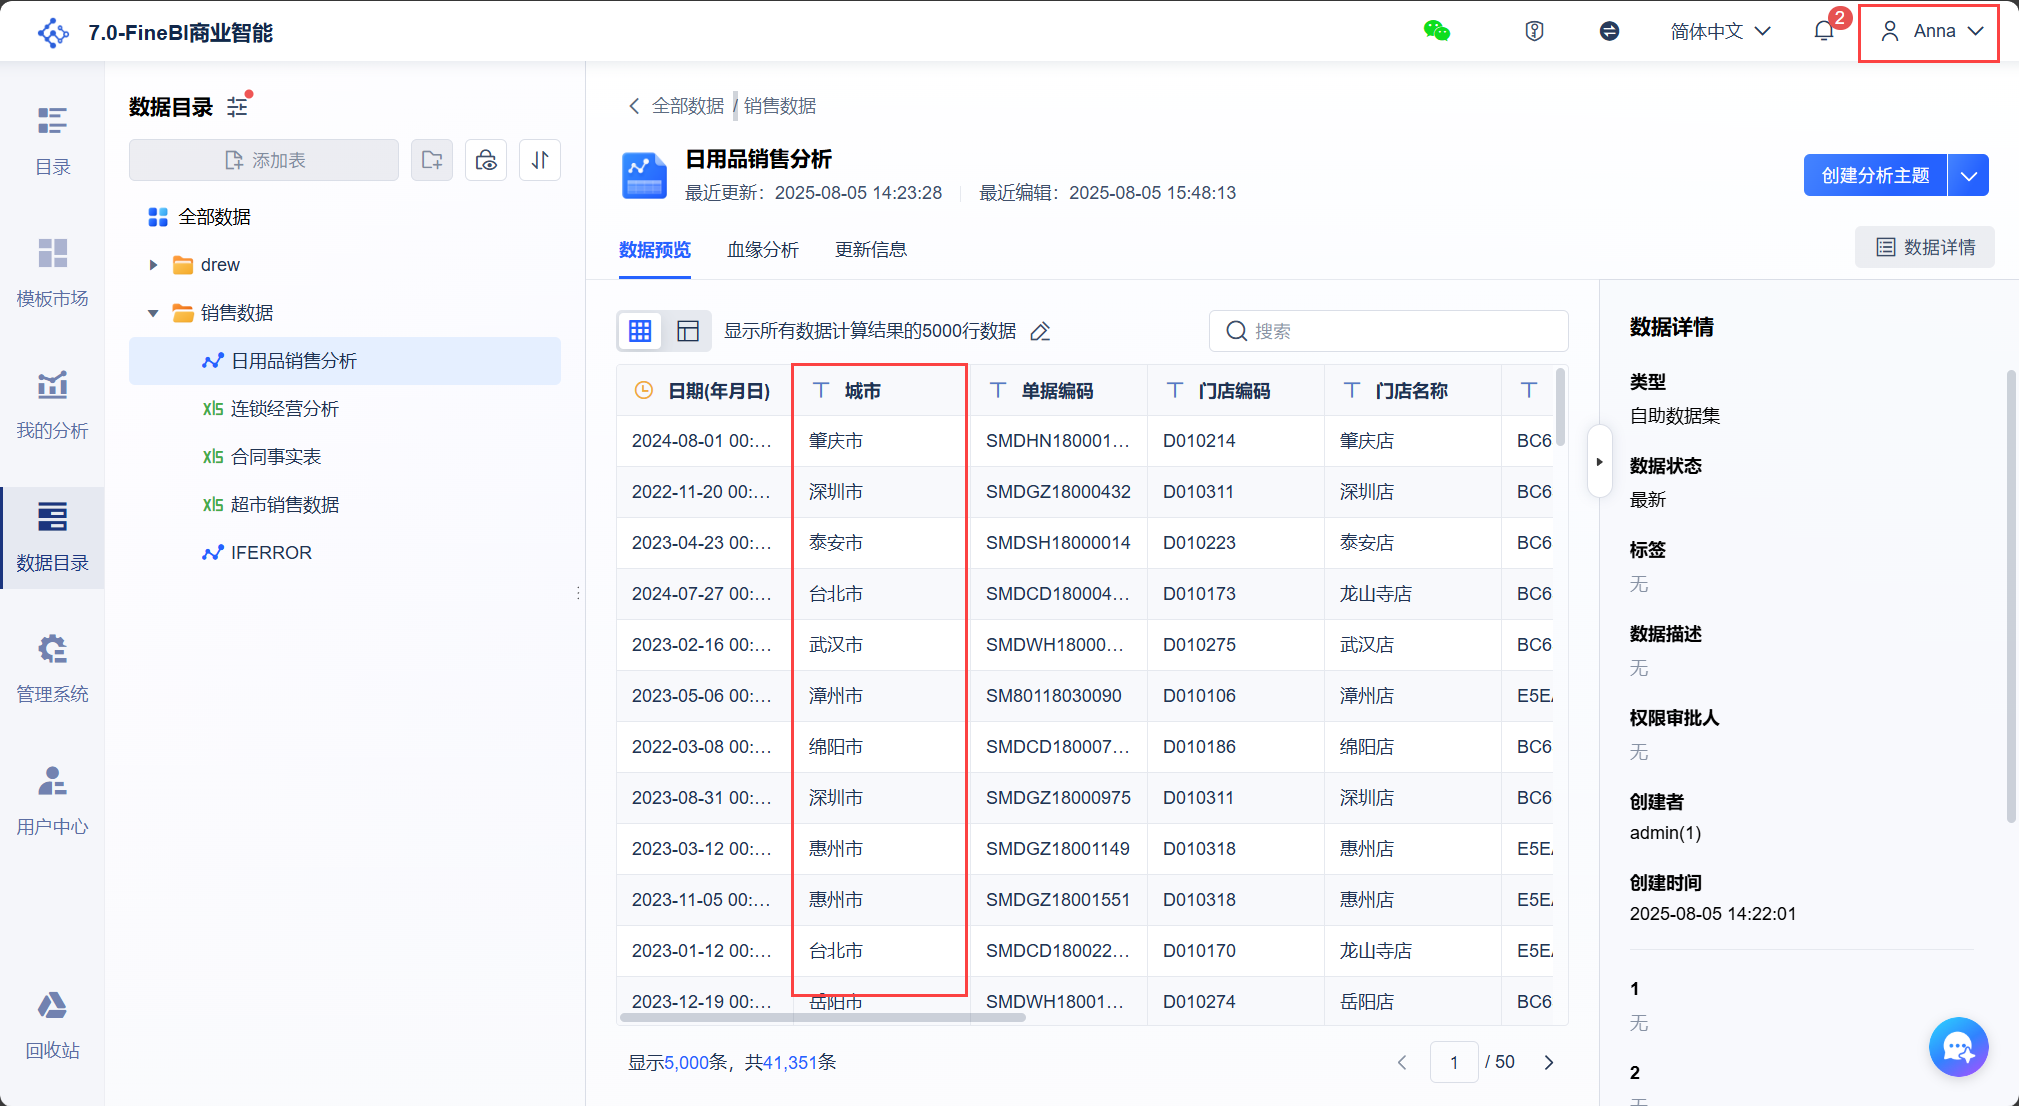Toggle the 数据详情 panel button
The height and width of the screenshot is (1106, 2019).
(1924, 247)
